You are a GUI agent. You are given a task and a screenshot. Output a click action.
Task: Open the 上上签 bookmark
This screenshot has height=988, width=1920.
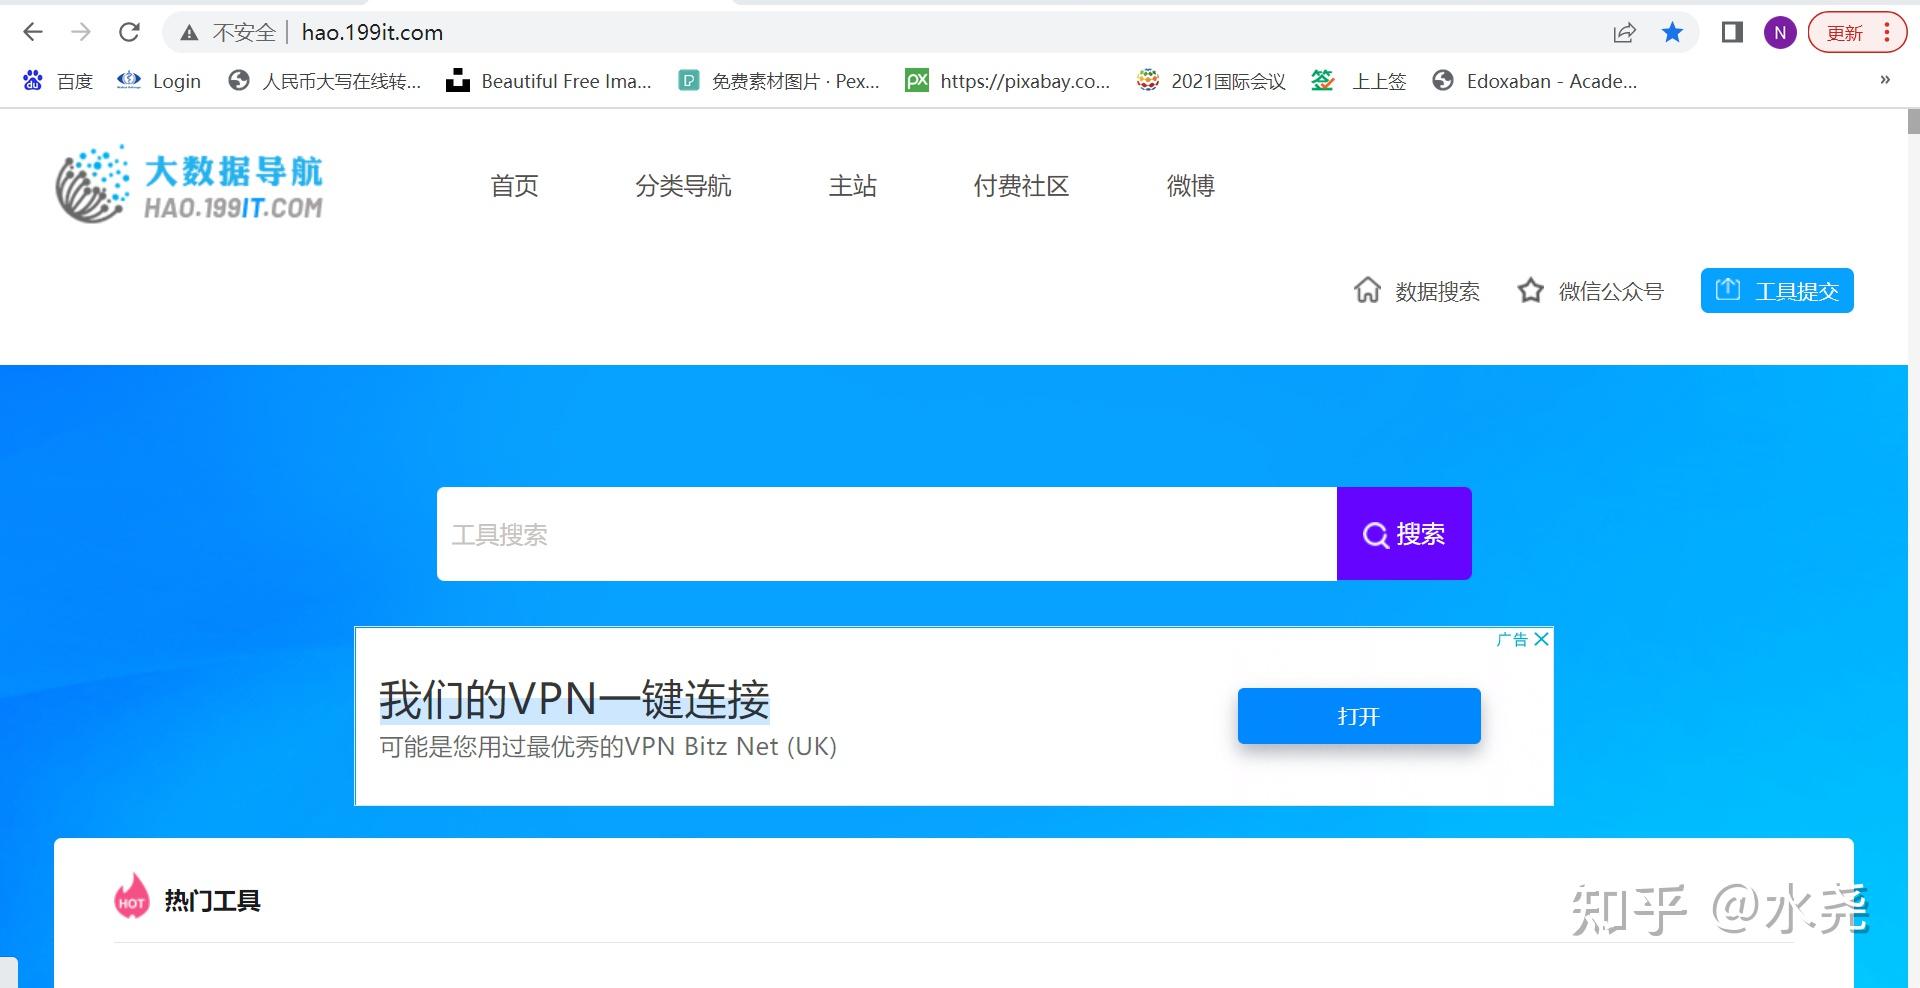(x=1359, y=81)
